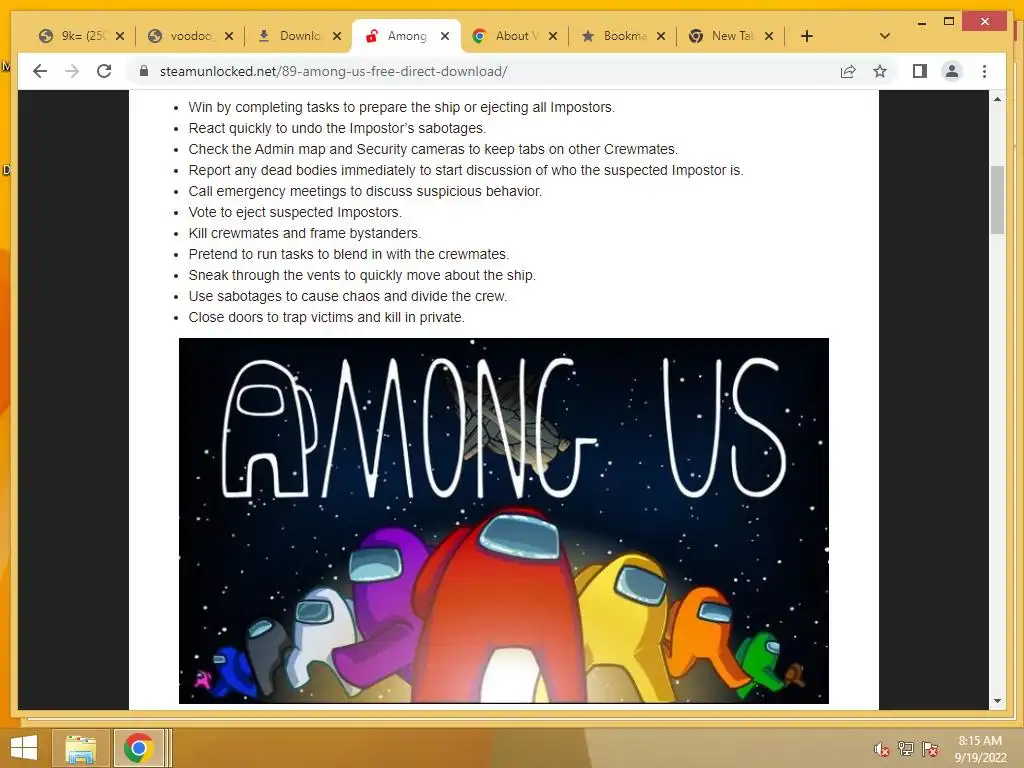
Task: Close the '9k= (25' tab
Action: (120, 36)
